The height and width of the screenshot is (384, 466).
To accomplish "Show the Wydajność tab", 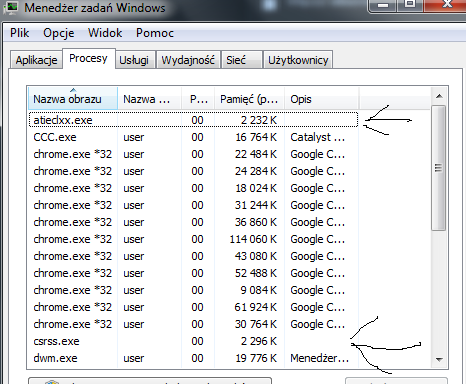I will coord(188,60).
